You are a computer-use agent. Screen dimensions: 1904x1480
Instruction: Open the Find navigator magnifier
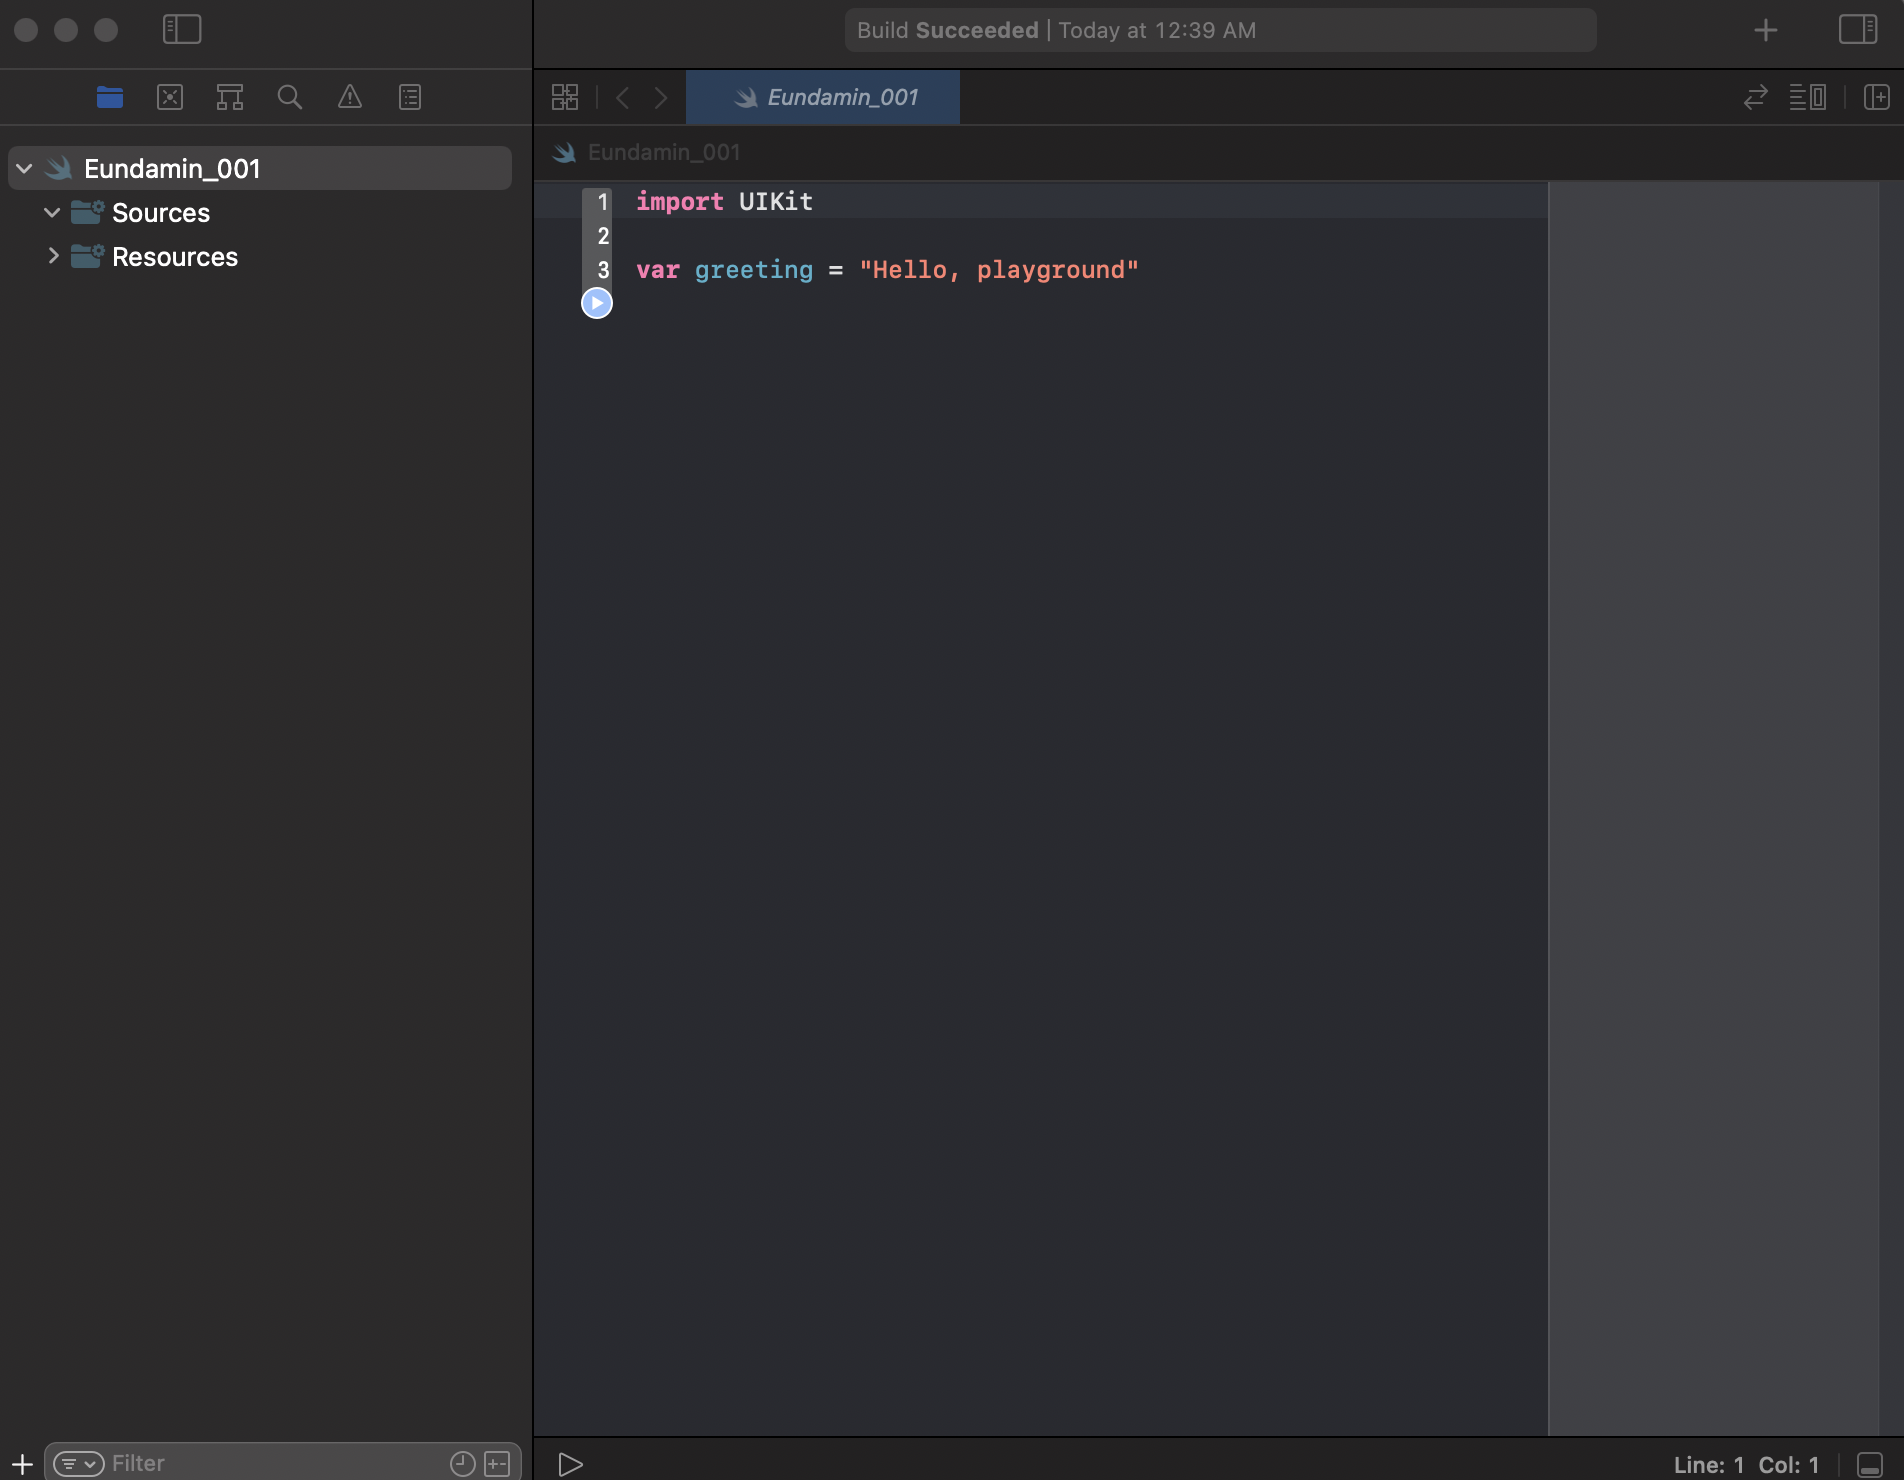point(290,97)
